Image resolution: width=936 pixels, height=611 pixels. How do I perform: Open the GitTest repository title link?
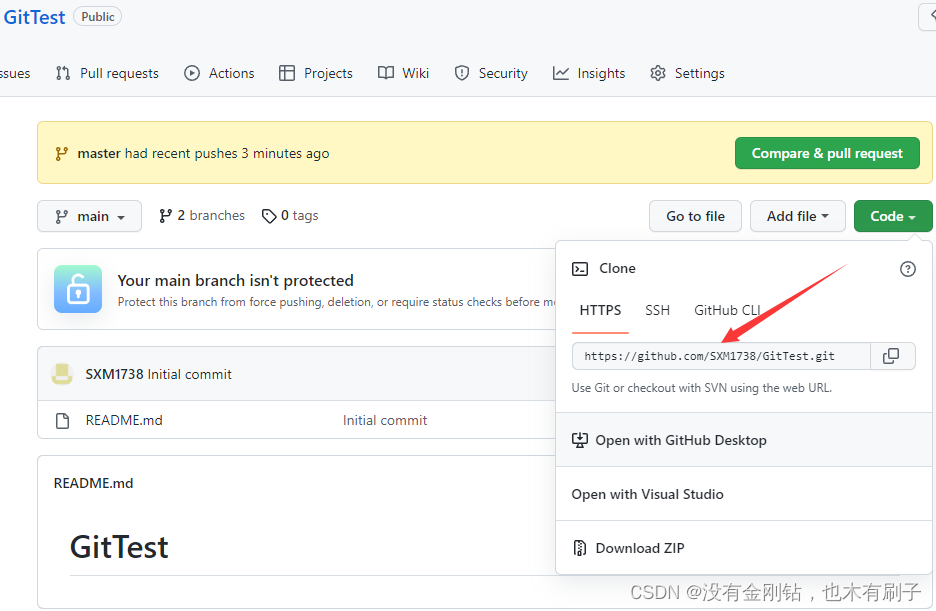pyautogui.click(x=34, y=17)
